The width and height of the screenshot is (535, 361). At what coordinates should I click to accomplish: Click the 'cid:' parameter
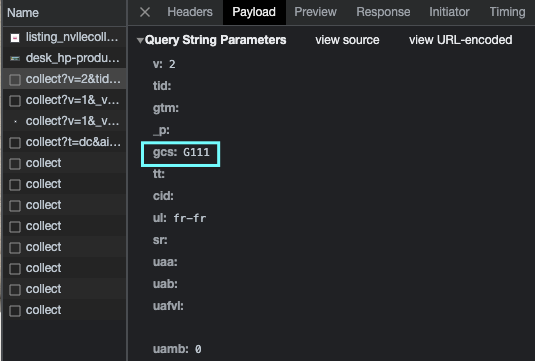coord(163,196)
